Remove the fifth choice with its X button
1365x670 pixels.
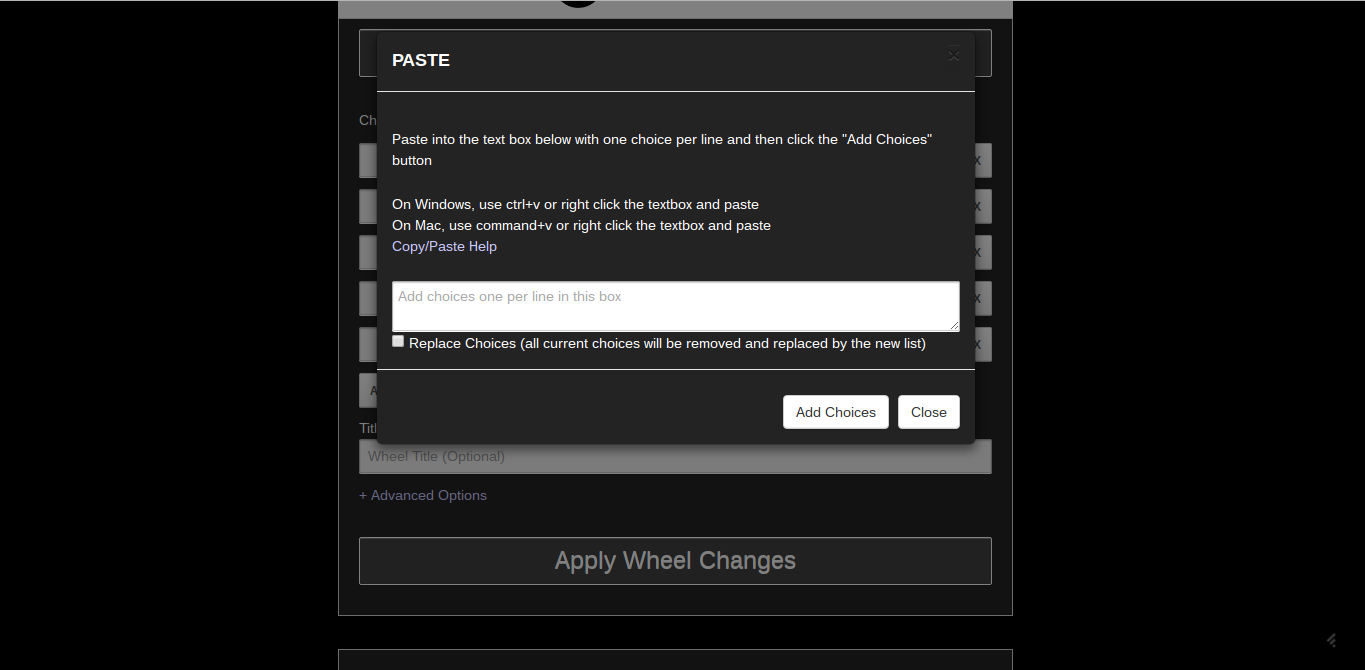click(979, 344)
